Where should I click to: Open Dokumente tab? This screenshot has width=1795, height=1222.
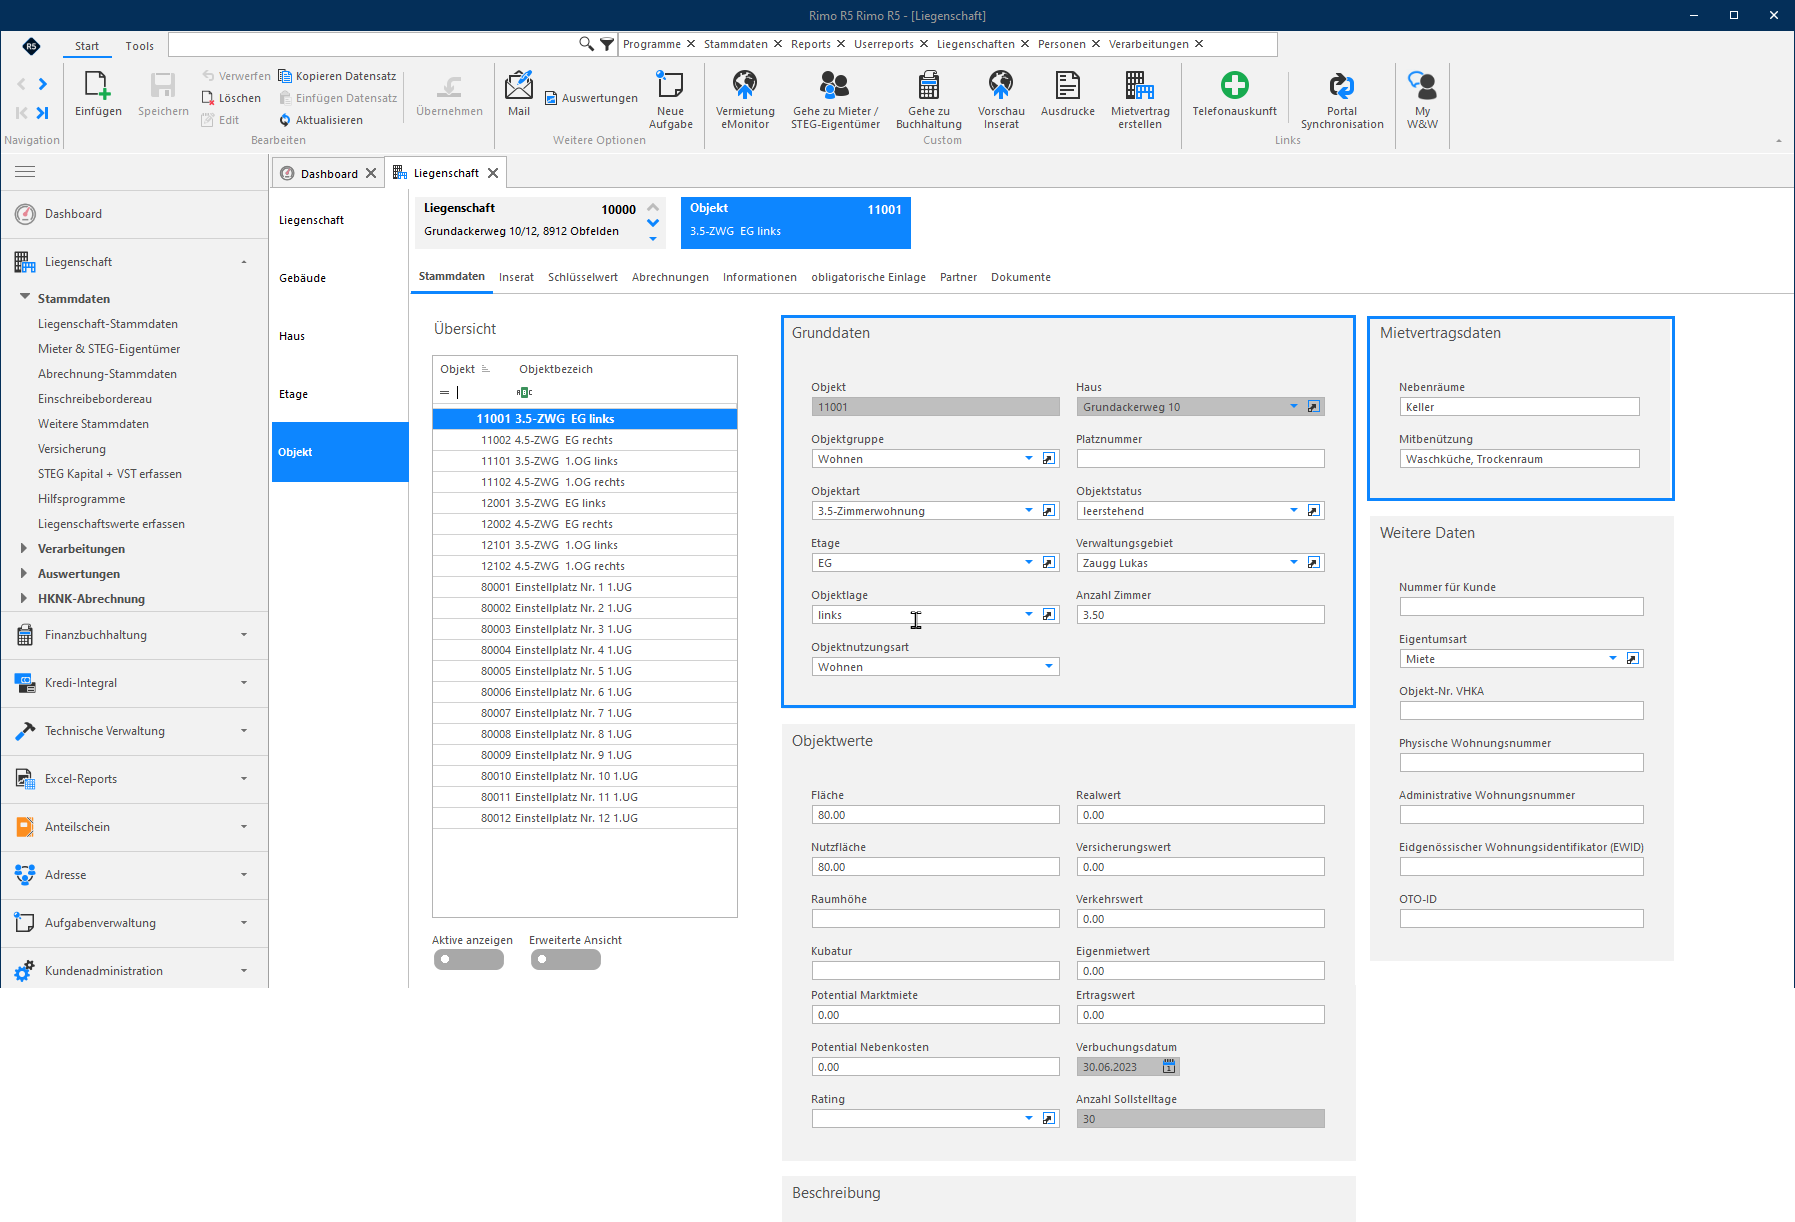click(x=1020, y=277)
